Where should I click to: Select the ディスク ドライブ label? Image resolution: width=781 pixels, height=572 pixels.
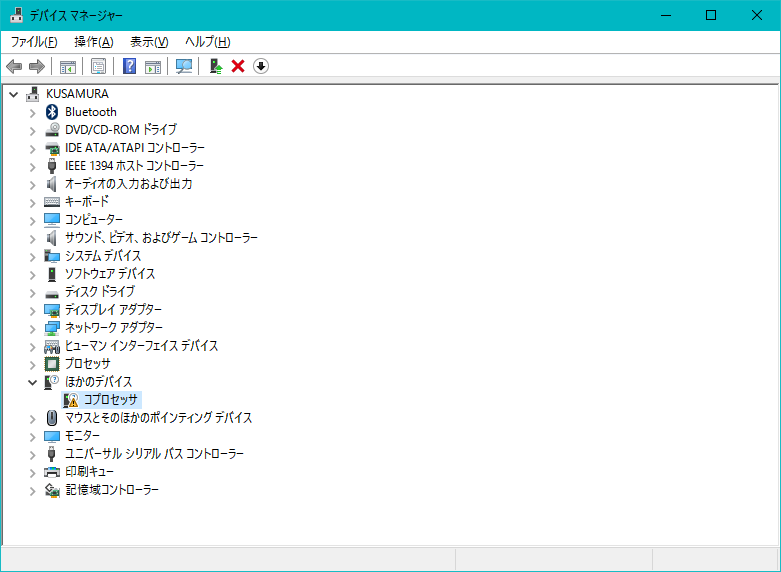click(100, 291)
